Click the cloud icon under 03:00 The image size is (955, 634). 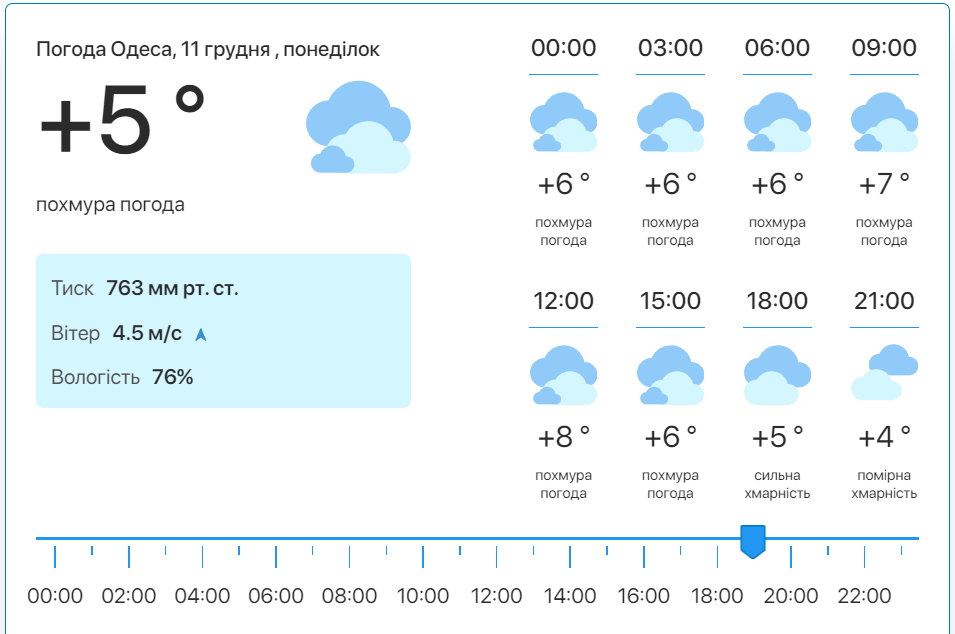[670, 122]
